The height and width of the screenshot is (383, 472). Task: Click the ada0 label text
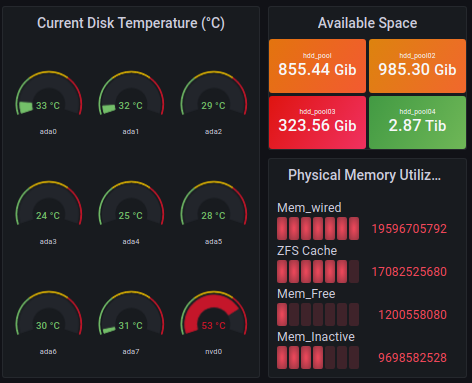click(x=48, y=132)
